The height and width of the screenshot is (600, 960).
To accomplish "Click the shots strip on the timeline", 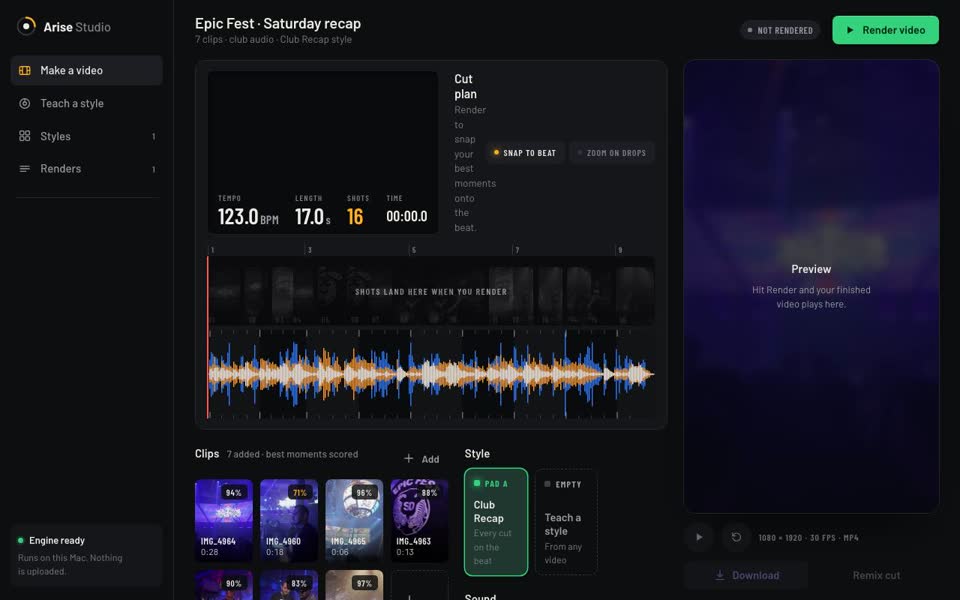I will point(431,291).
